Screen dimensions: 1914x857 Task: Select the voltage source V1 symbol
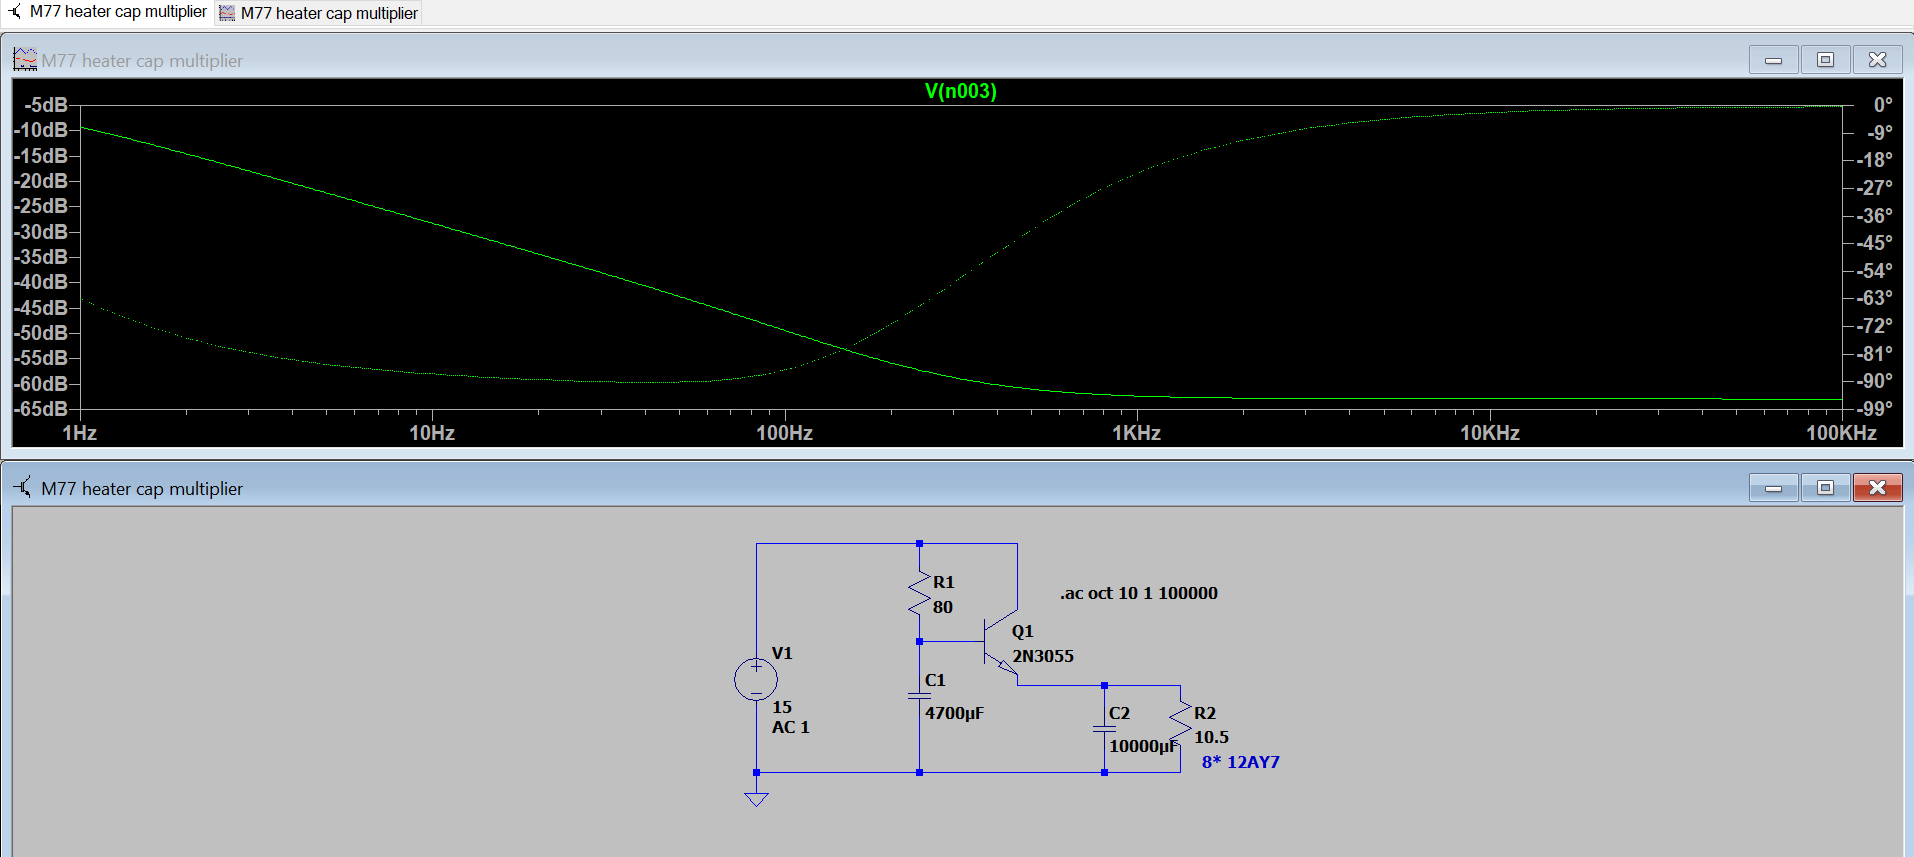point(756,680)
